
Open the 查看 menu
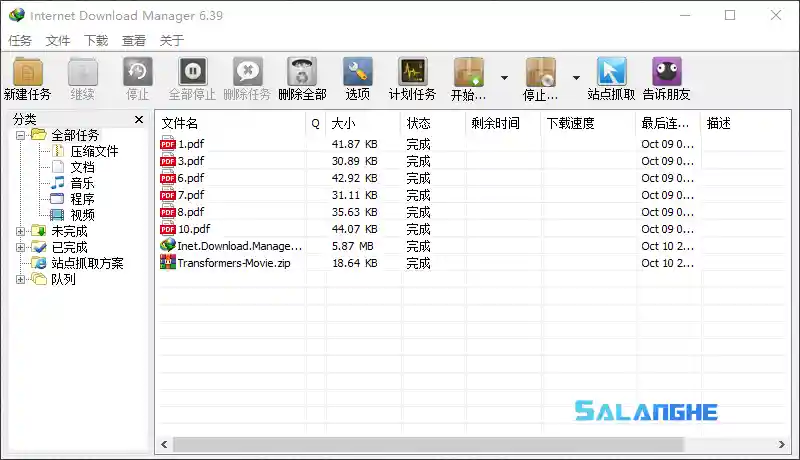coord(134,40)
